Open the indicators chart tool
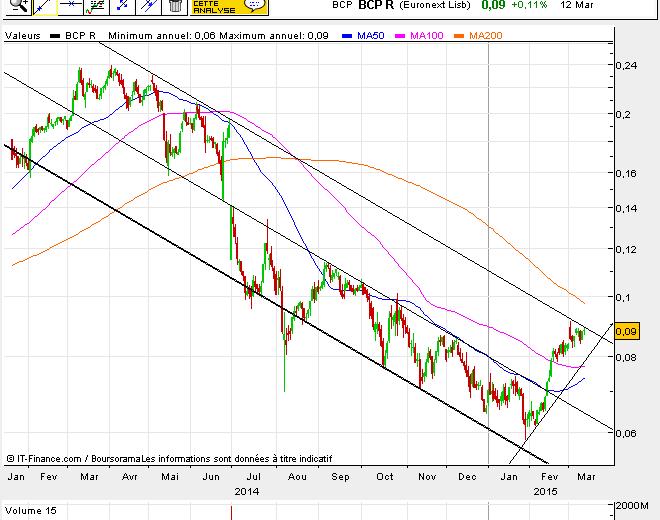Viewport: 660px width, 520px height. tap(96, 6)
